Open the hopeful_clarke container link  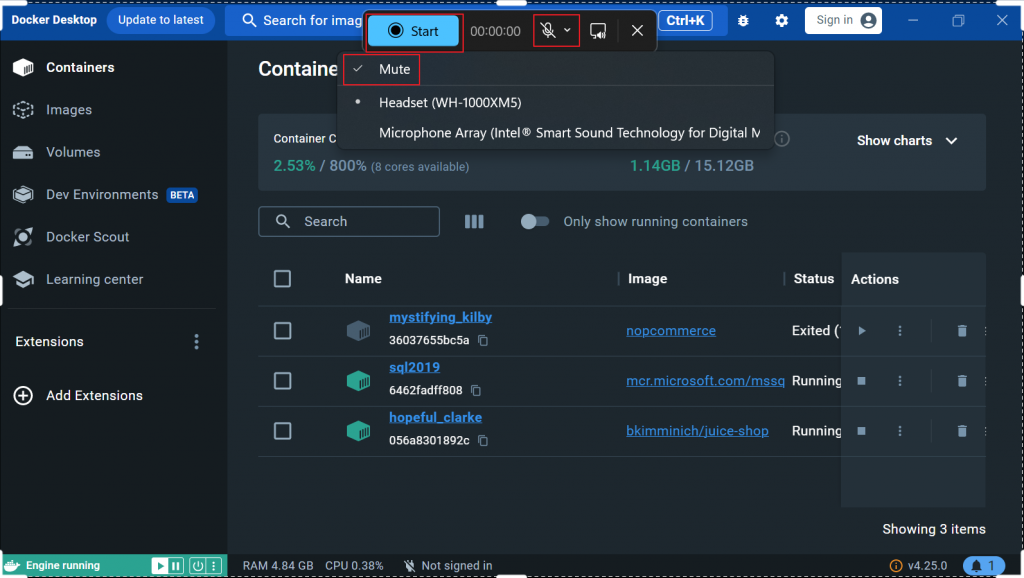435,417
